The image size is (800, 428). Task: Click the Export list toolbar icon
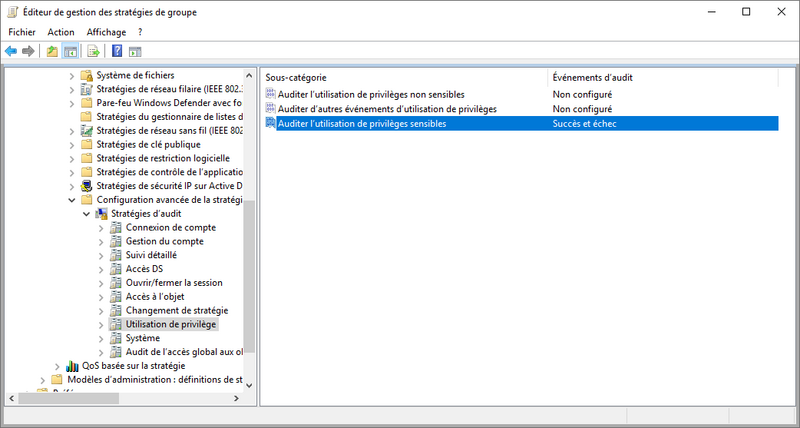[93, 51]
